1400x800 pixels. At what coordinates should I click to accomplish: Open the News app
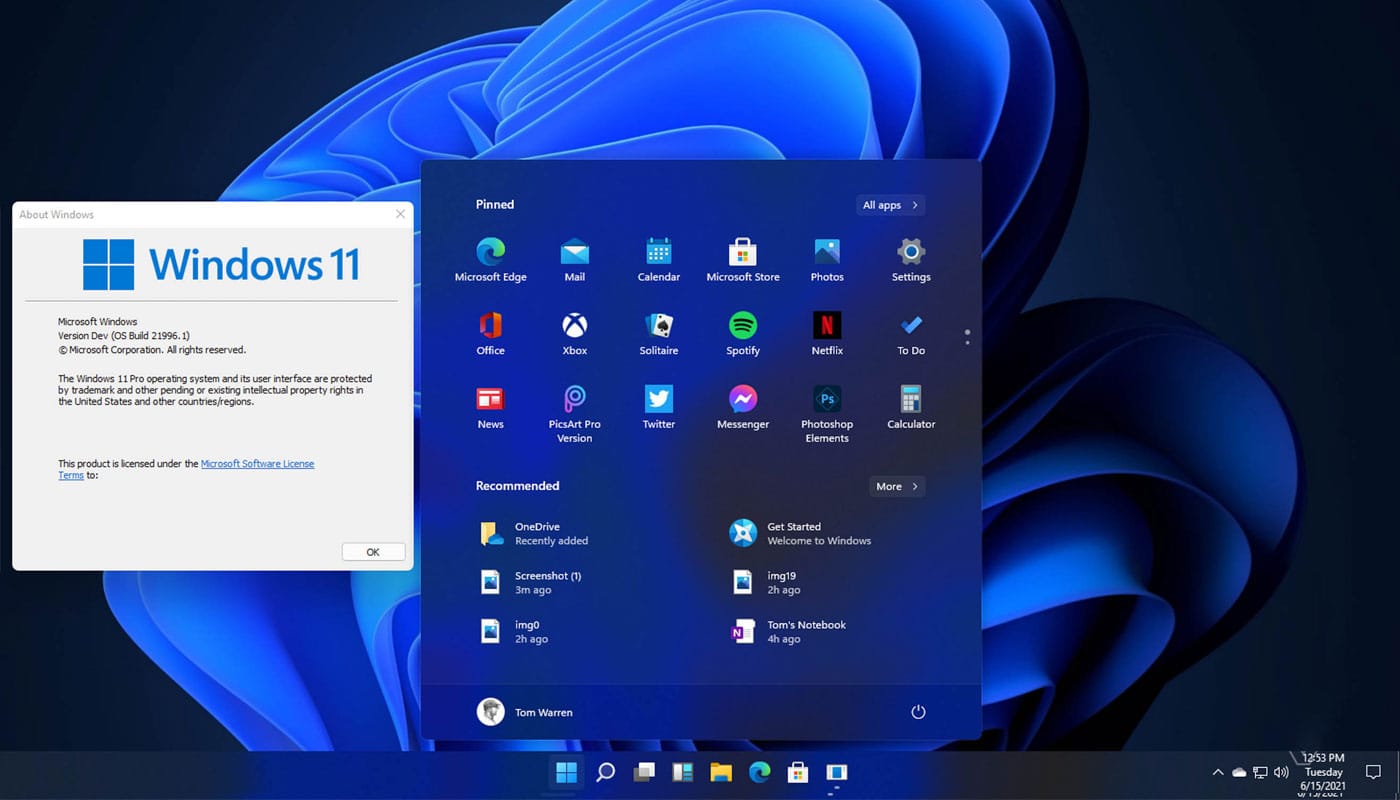click(490, 407)
